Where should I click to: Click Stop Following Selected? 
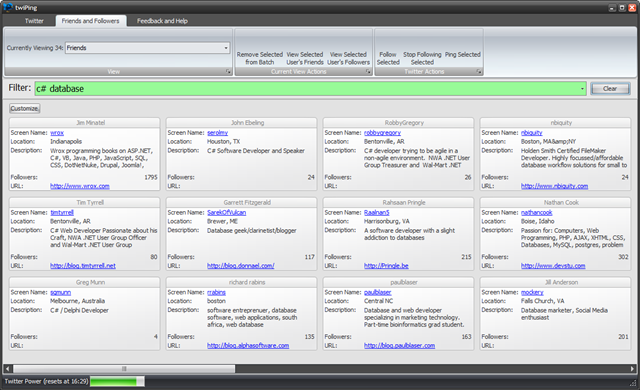click(422, 58)
